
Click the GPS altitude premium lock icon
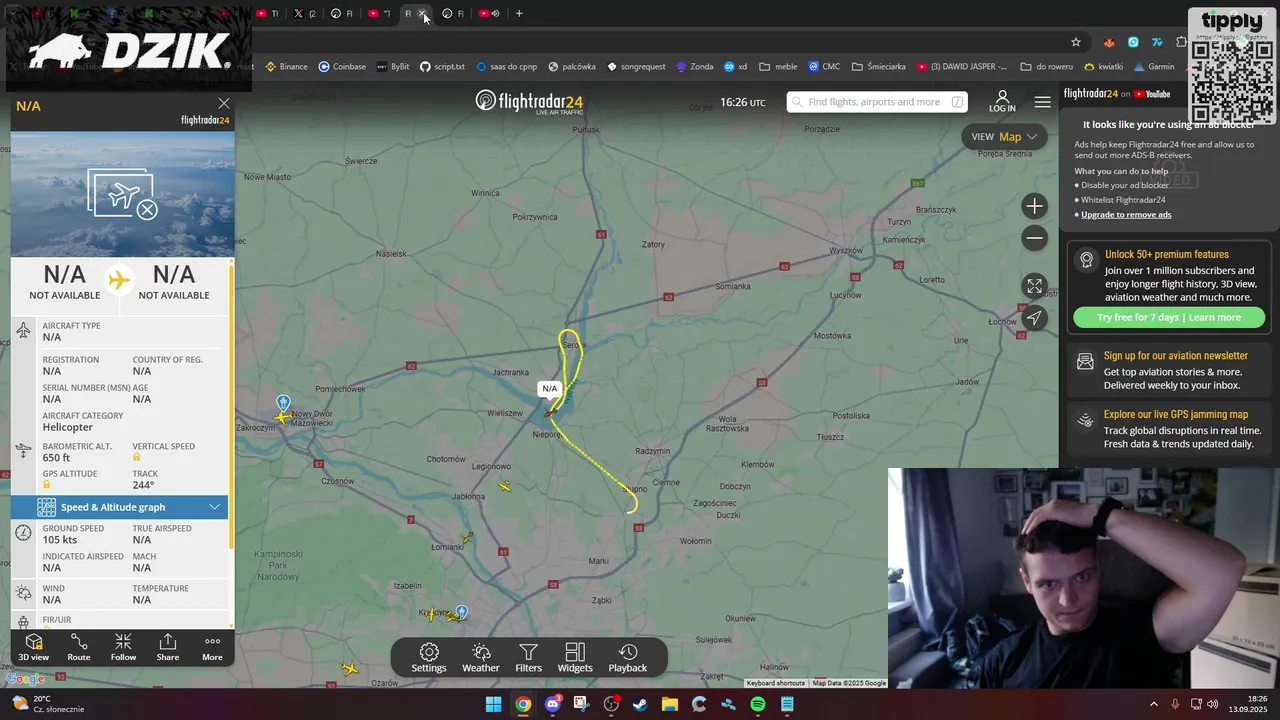pos(47,485)
